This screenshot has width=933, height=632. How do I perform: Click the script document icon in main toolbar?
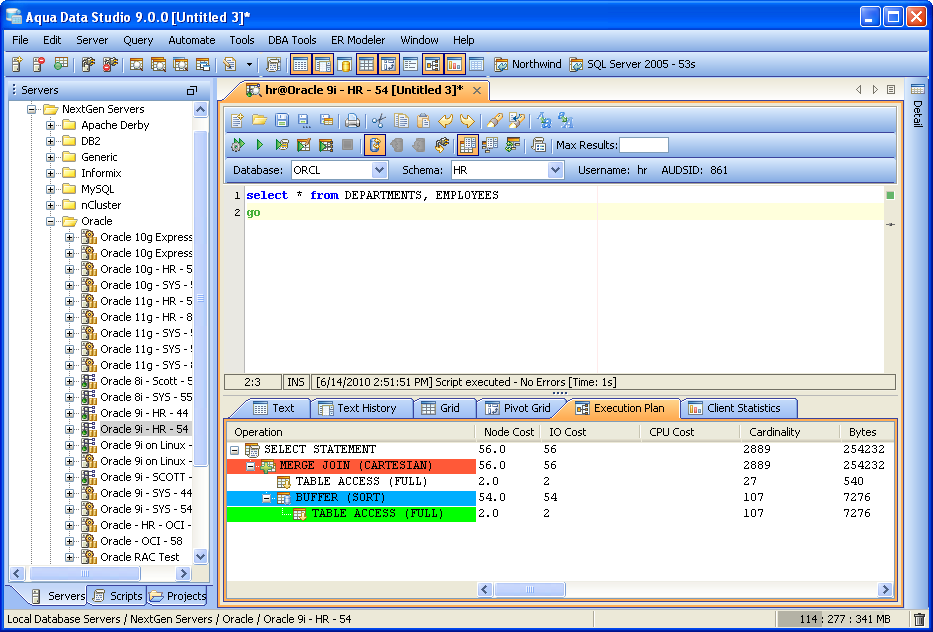click(x=230, y=64)
